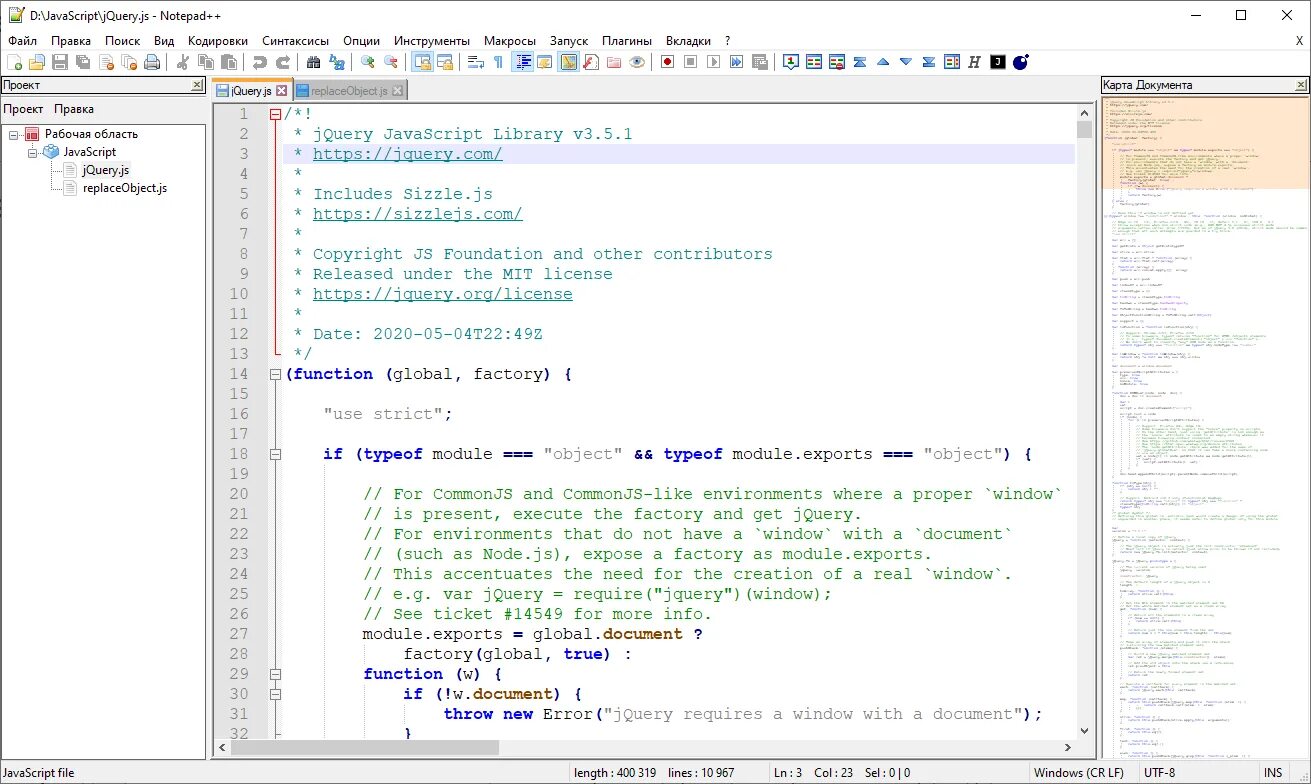Click UTF-8 encoding in status bar
The image size is (1311, 784).
coord(1160,772)
